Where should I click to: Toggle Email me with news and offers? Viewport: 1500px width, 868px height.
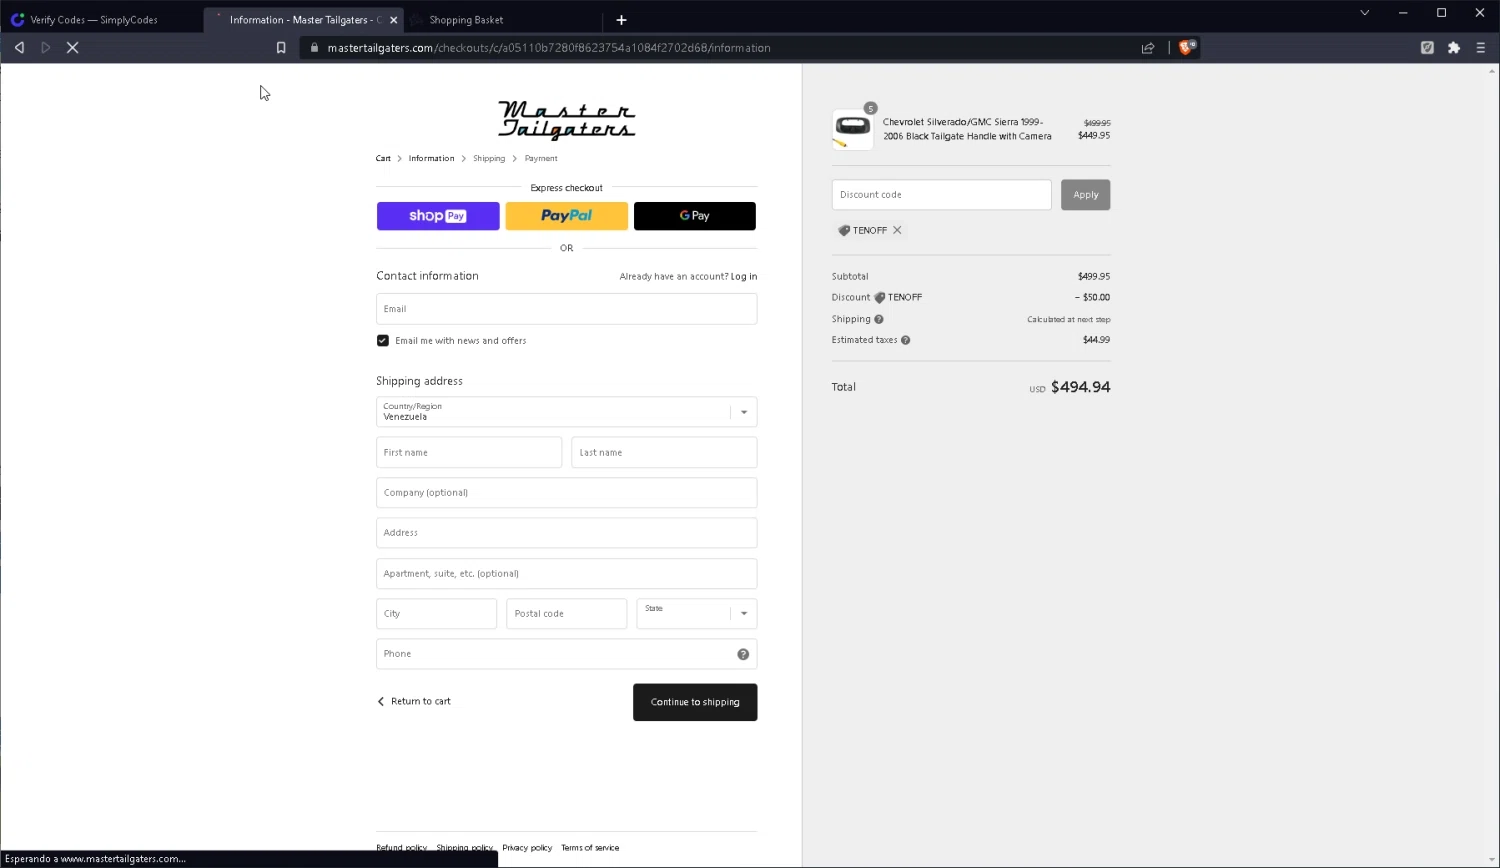pyautogui.click(x=383, y=341)
